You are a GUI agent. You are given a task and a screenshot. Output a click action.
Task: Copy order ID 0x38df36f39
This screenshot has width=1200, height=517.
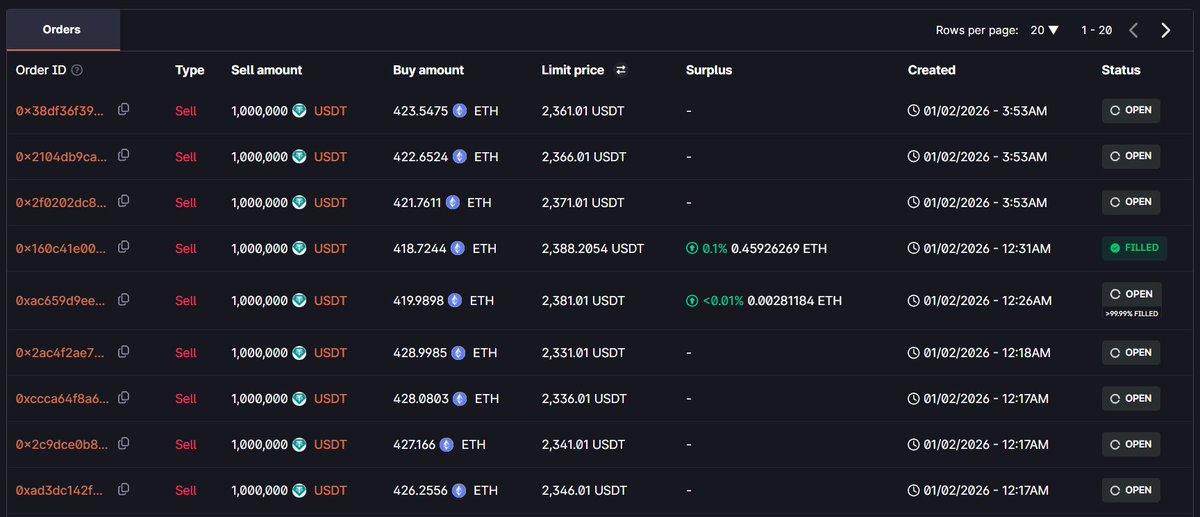click(124, 110)
